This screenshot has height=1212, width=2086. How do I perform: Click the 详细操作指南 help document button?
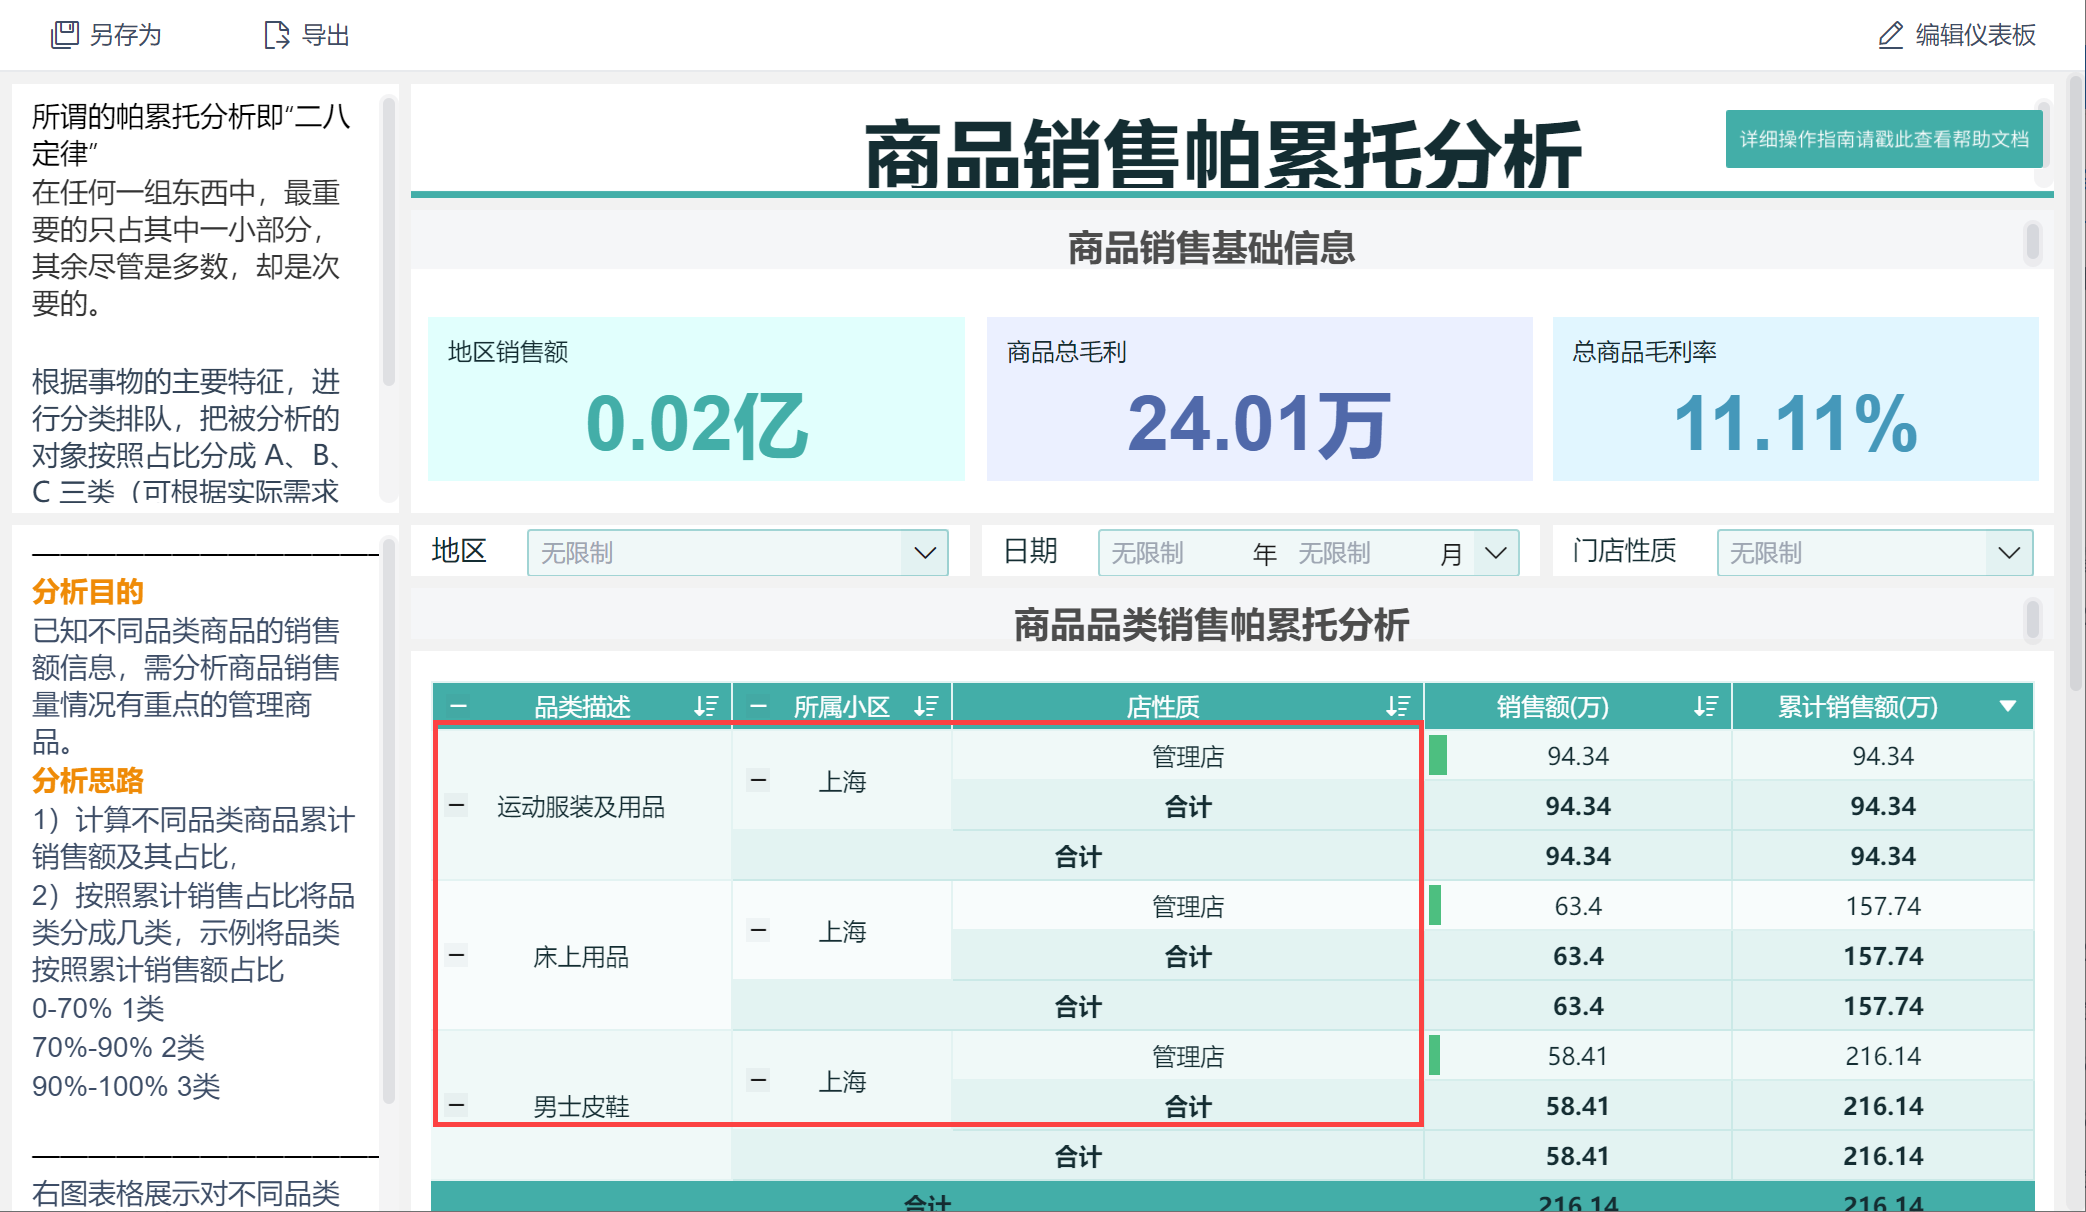1884,139
